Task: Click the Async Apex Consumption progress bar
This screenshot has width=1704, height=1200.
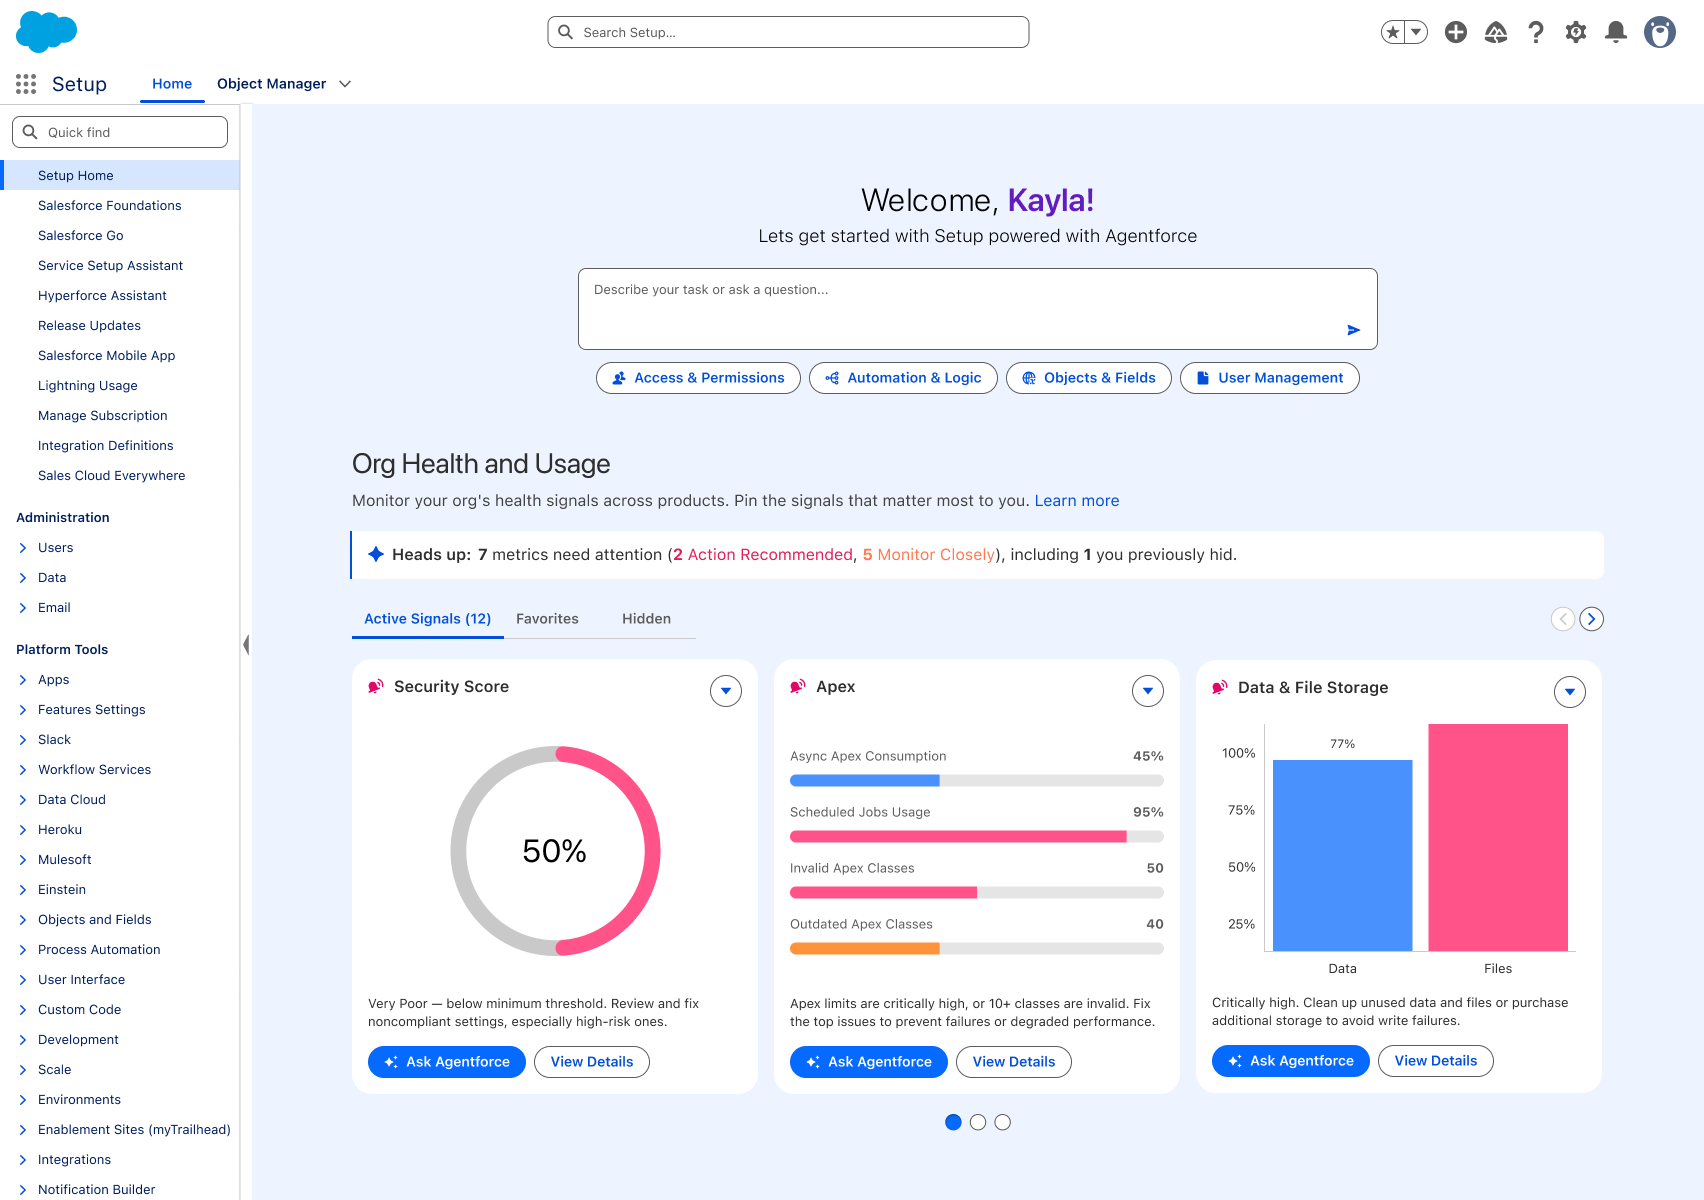Action: (x=977, y=781)
